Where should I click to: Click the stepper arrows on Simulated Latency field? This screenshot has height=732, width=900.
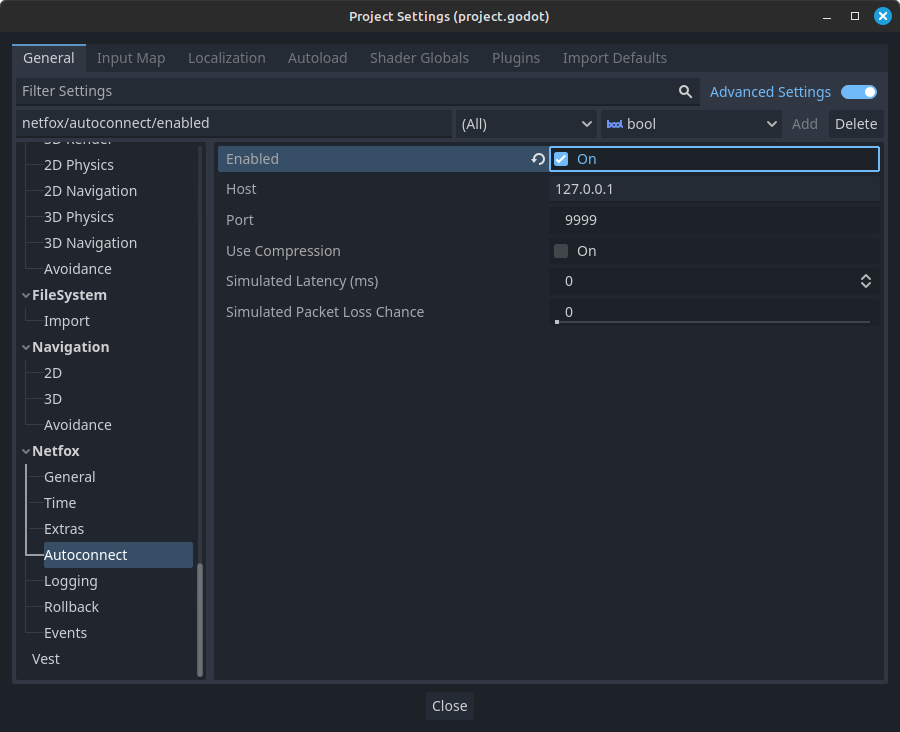(x=866, y=281)
